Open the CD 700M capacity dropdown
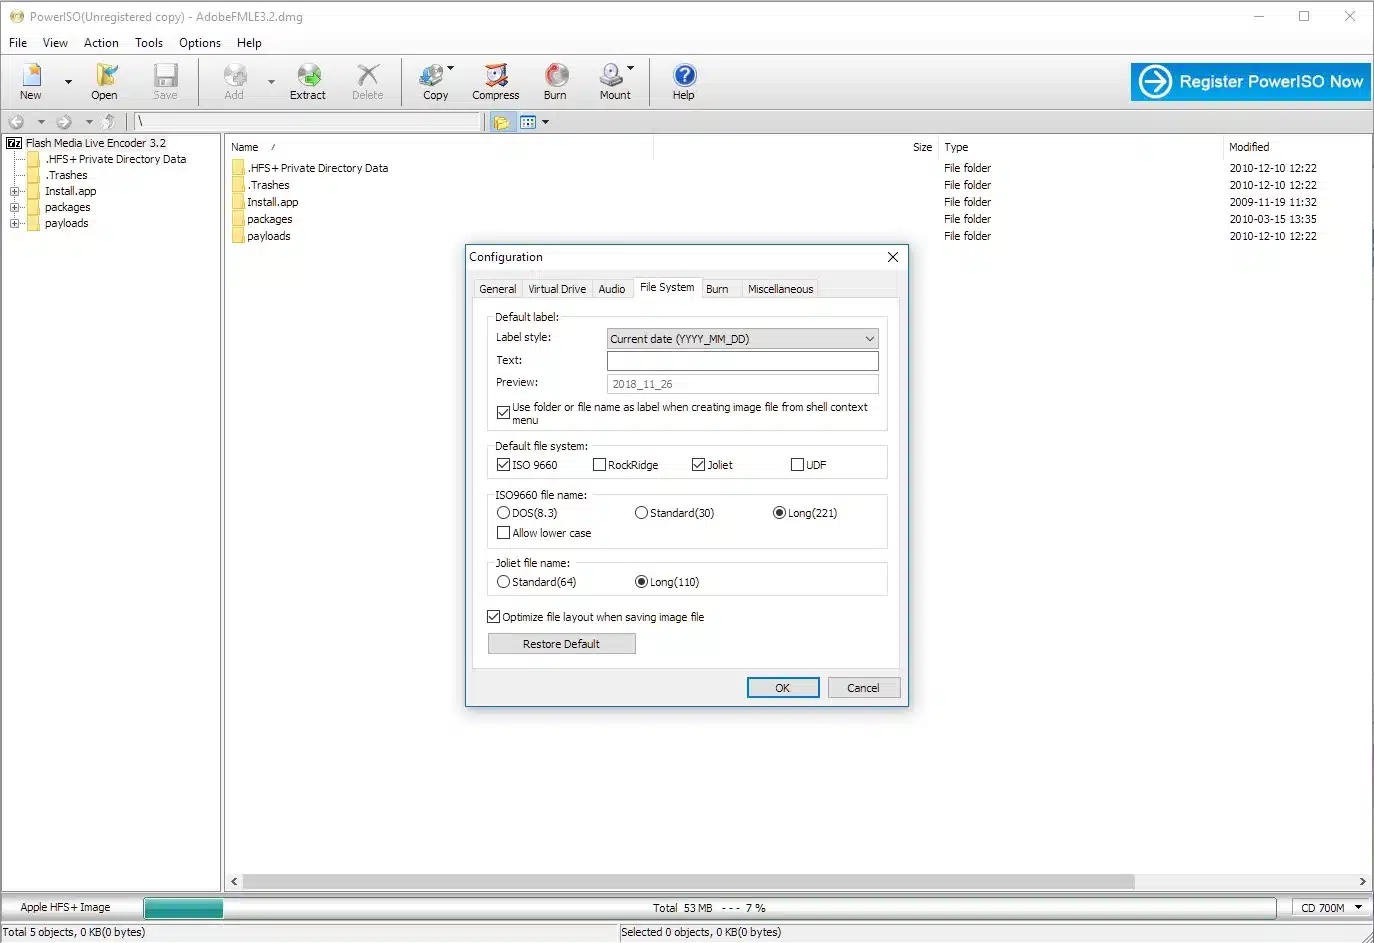 point(1358,907)
